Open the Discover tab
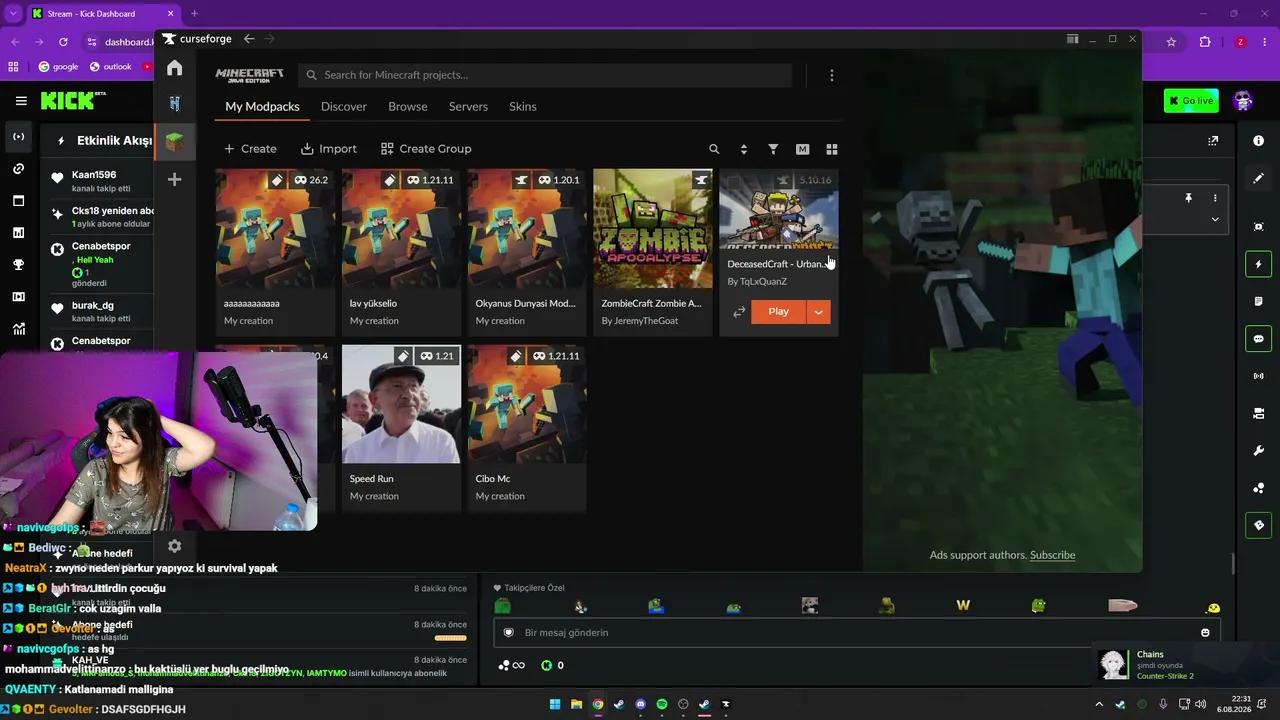The image size is (1280, 720). pos(344,107)
